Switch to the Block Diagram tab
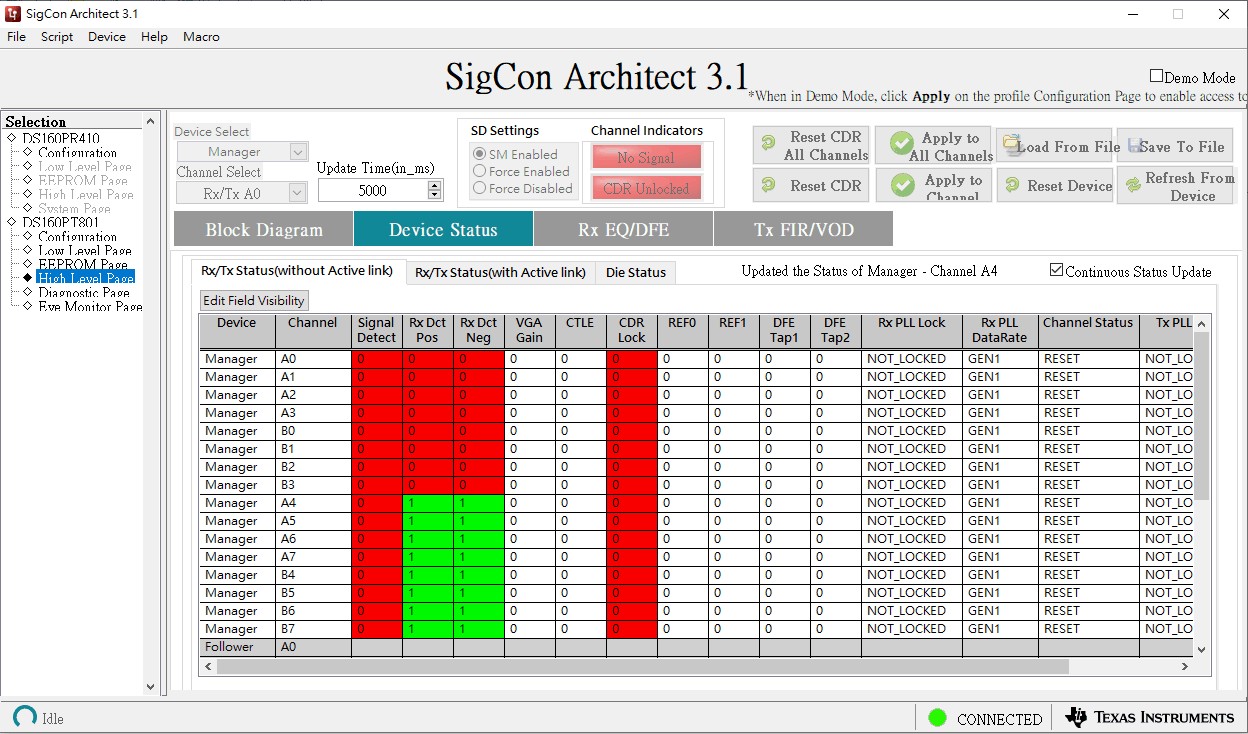Screen dimensions: 1248x734 [264, 229]
